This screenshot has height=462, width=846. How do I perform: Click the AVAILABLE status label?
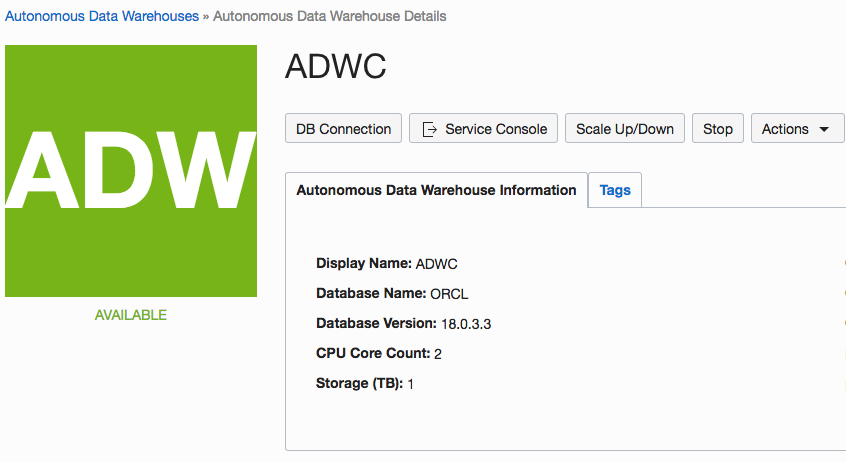point(131,315)
